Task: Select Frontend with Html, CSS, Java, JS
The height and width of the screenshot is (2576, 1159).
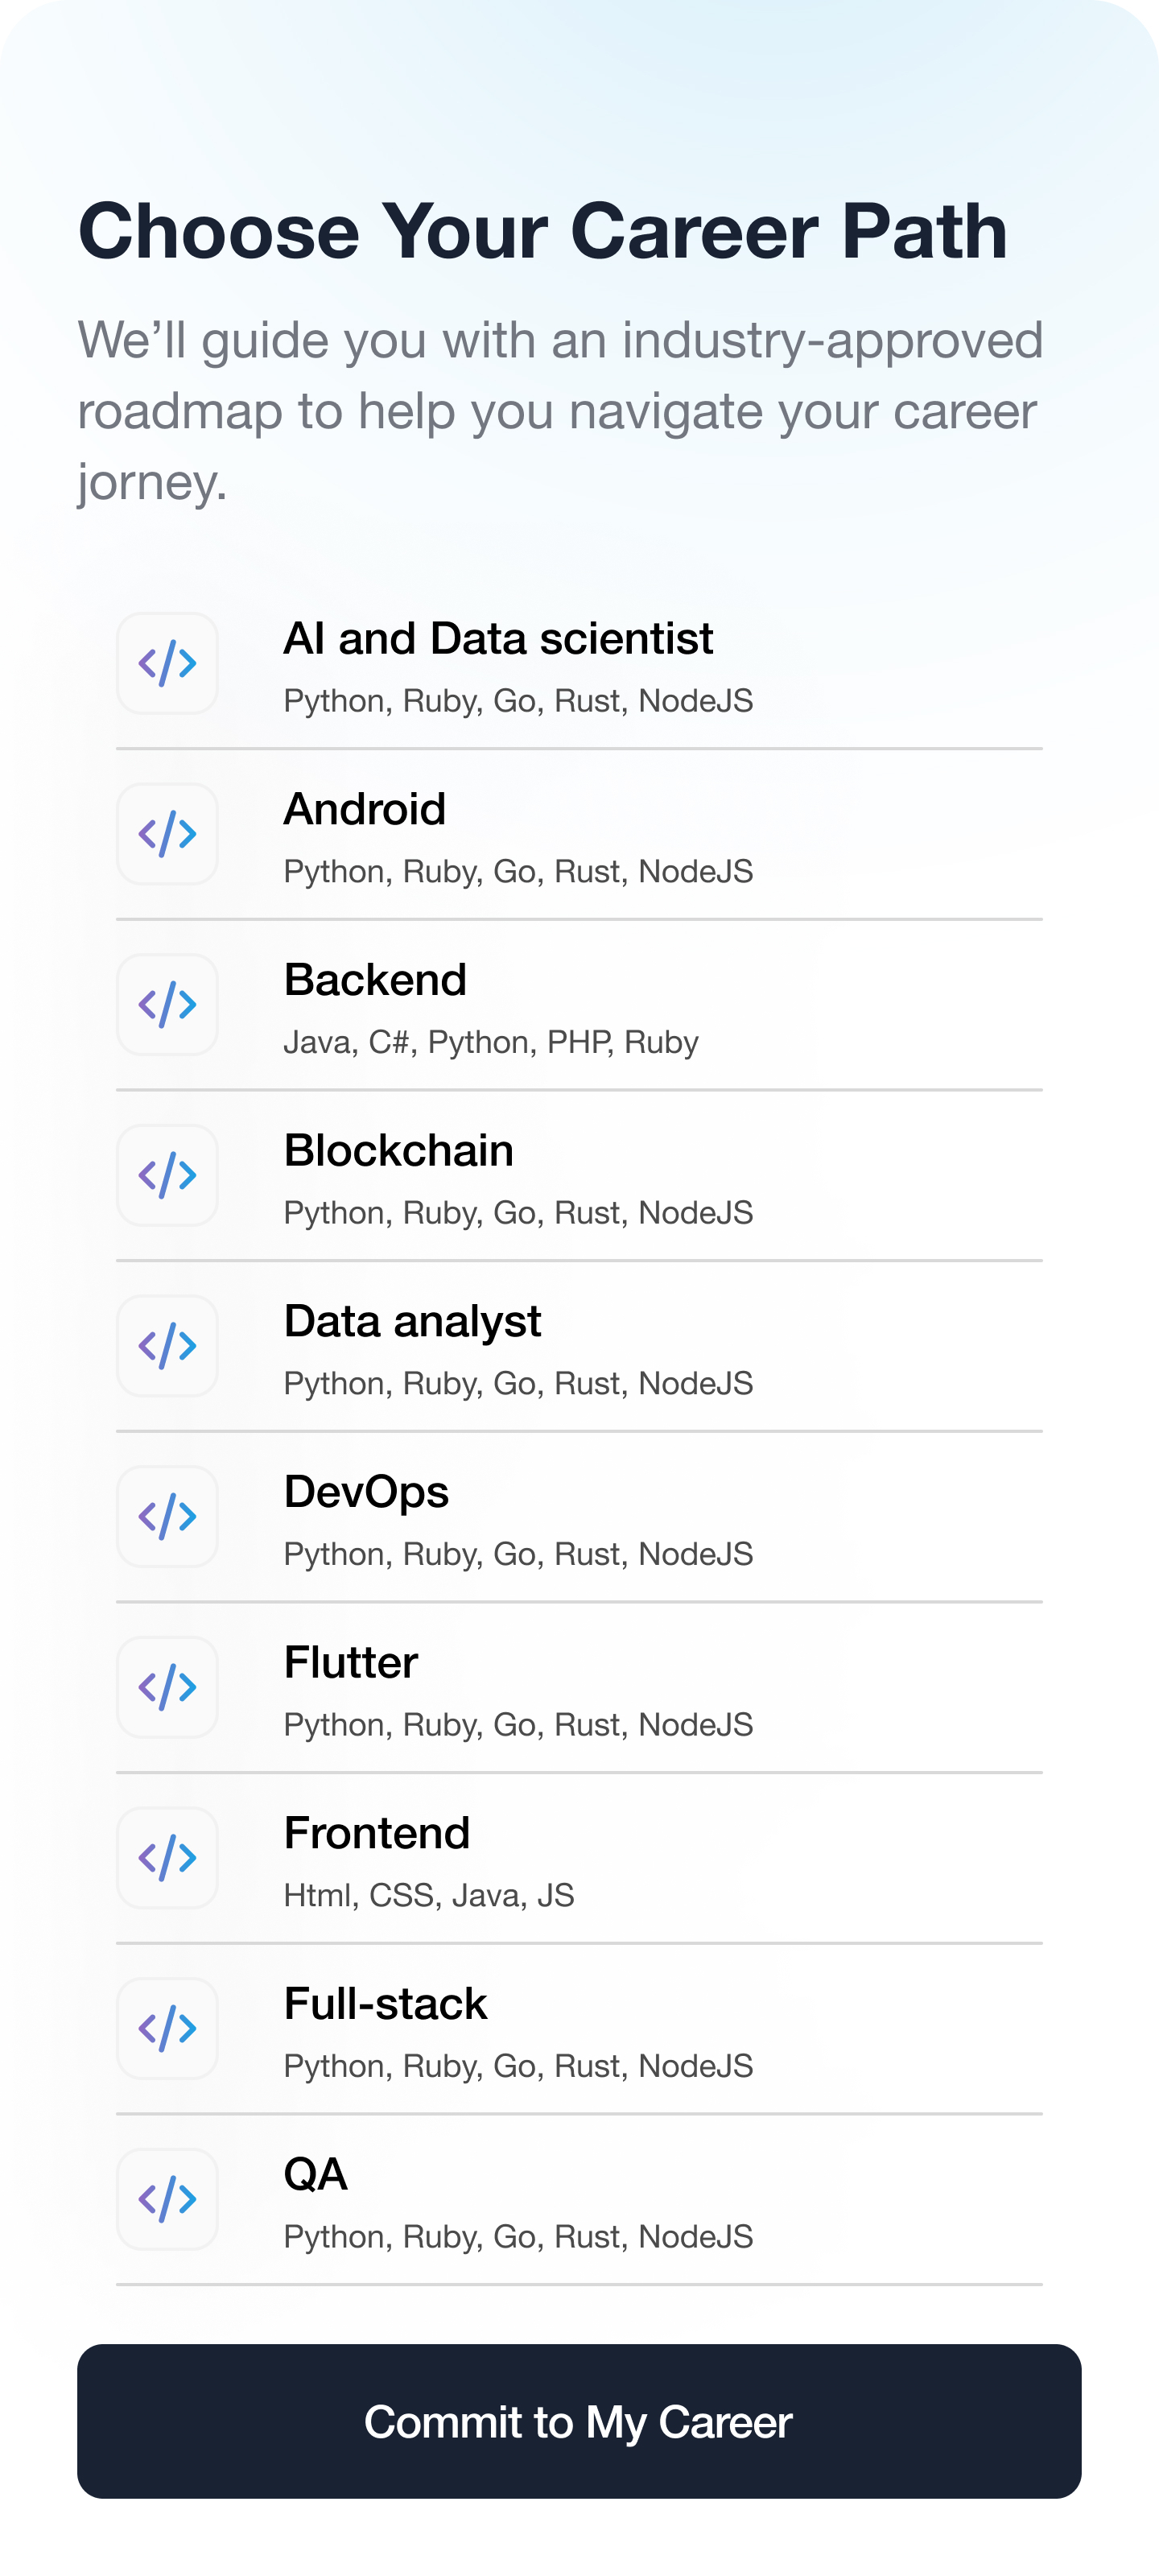Action: click(377, 1834)
